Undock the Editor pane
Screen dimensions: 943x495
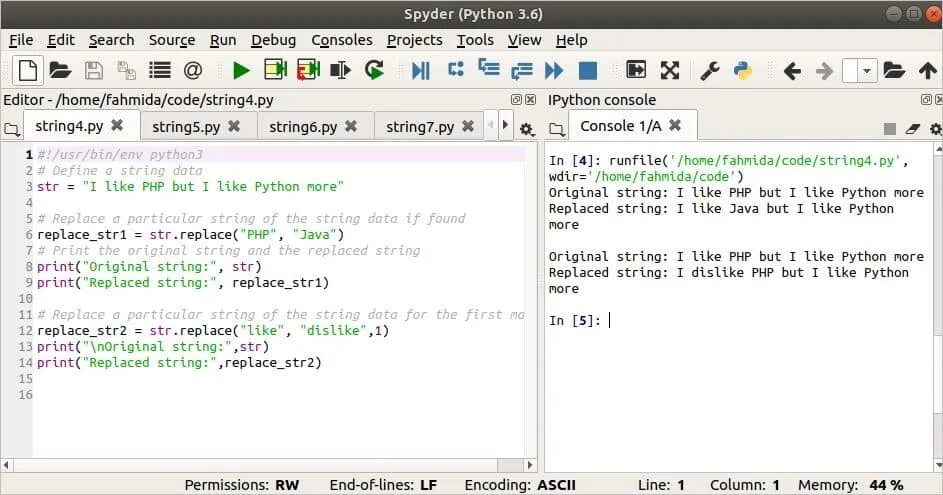tap(516, 100)
